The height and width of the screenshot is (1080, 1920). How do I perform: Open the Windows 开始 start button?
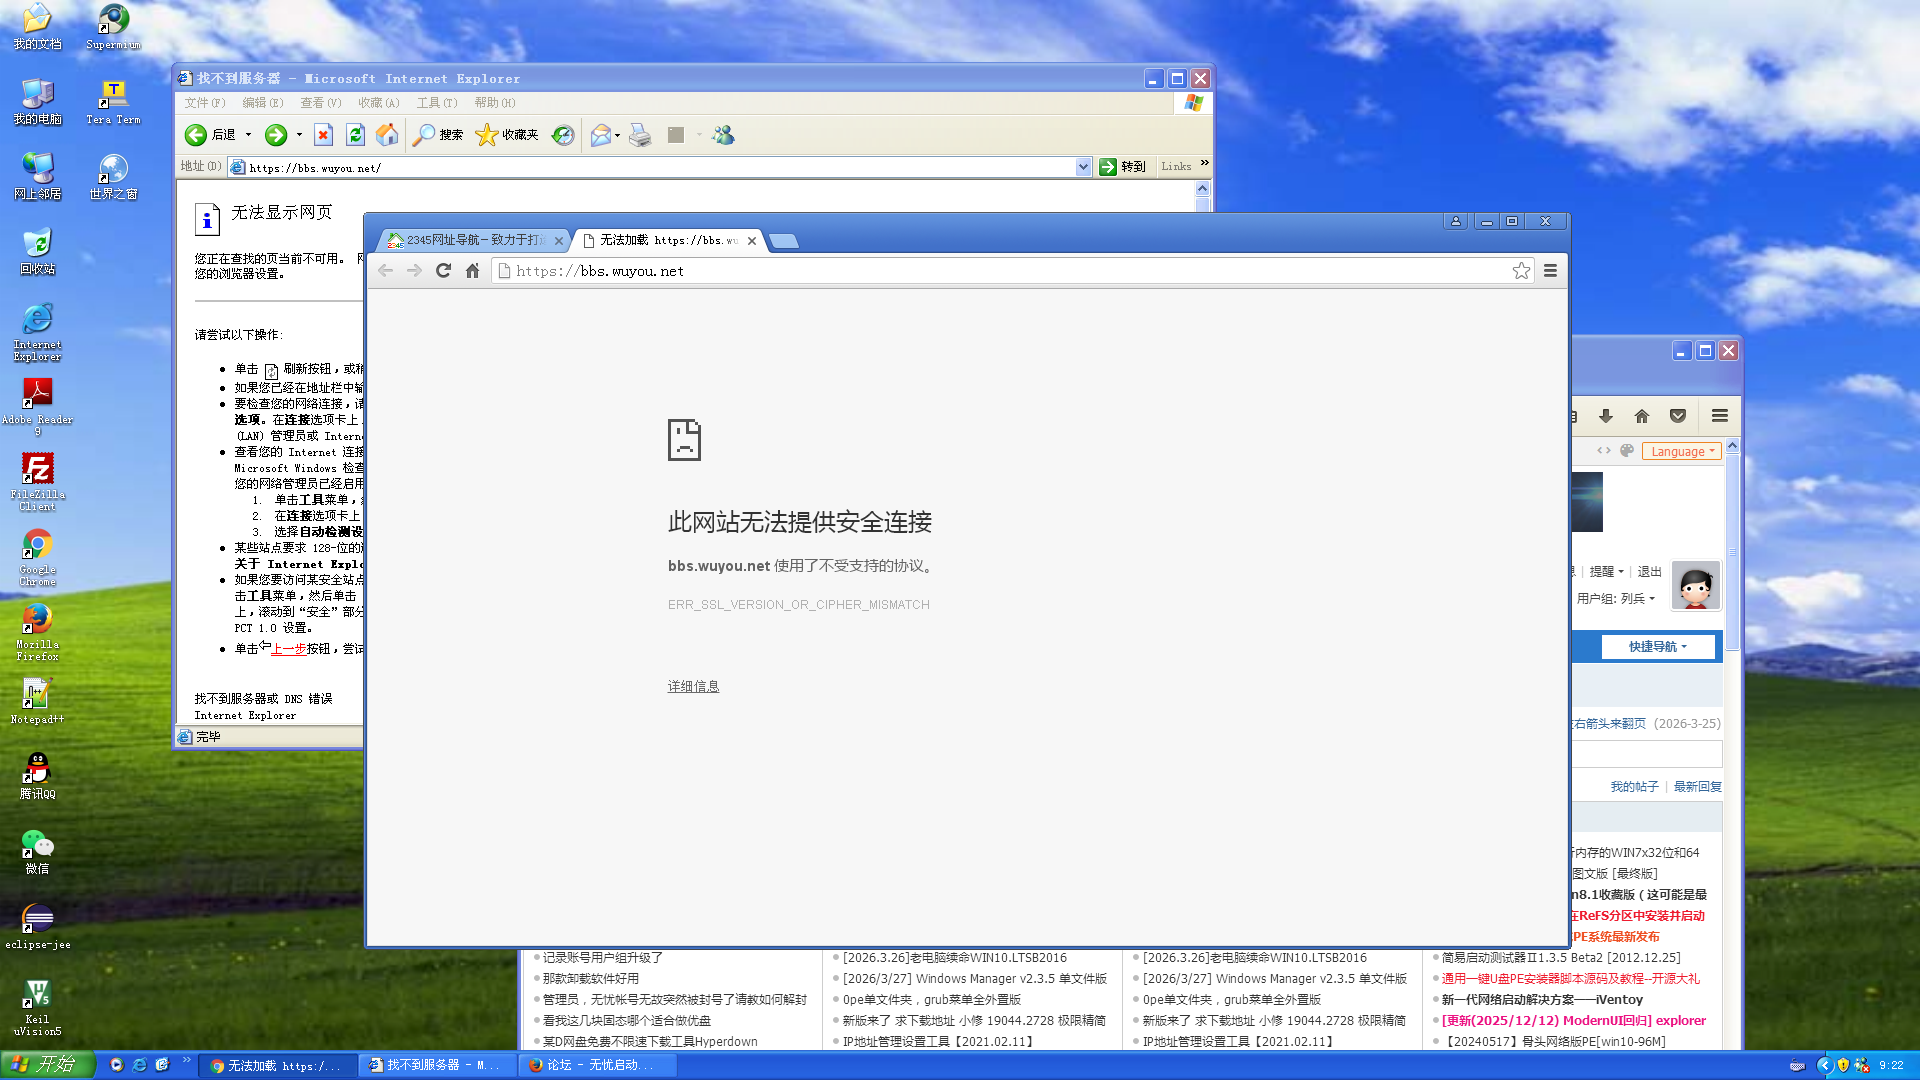[46, 1064]
